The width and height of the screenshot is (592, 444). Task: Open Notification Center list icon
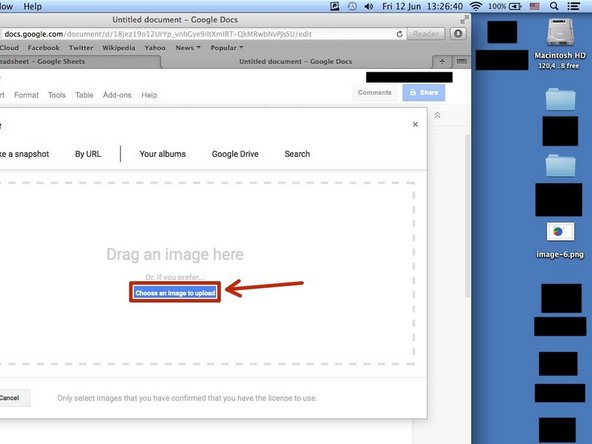click(574, 6)
